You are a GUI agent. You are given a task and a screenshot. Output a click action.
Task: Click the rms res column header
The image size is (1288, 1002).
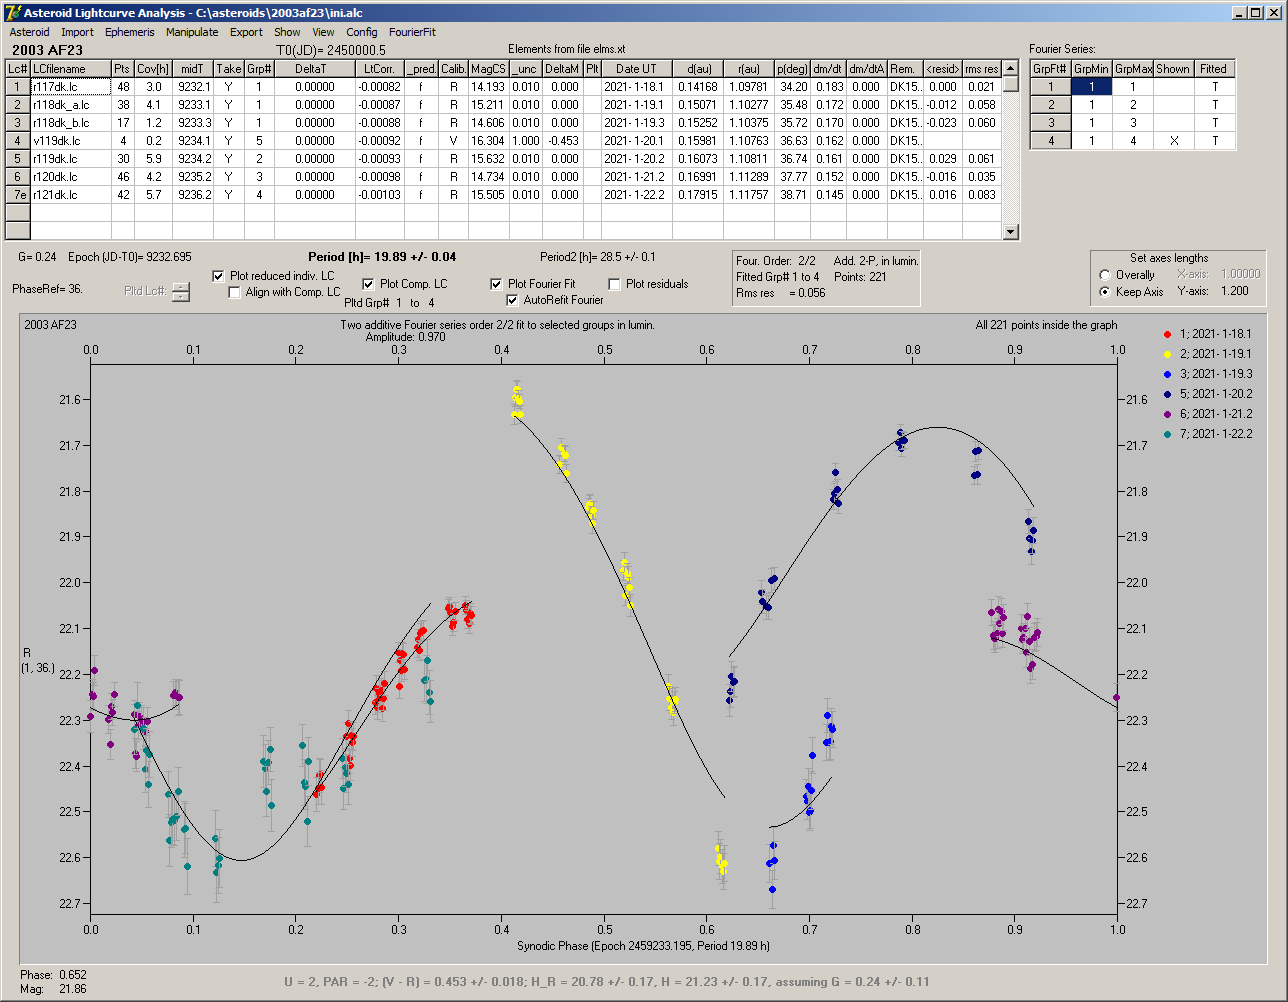pos(981,69)
